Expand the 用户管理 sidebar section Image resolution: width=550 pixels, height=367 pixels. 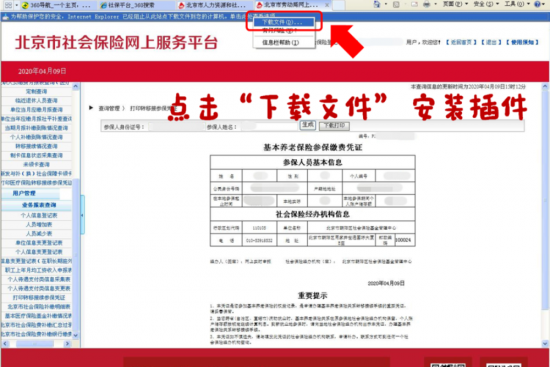pos(24,193)
